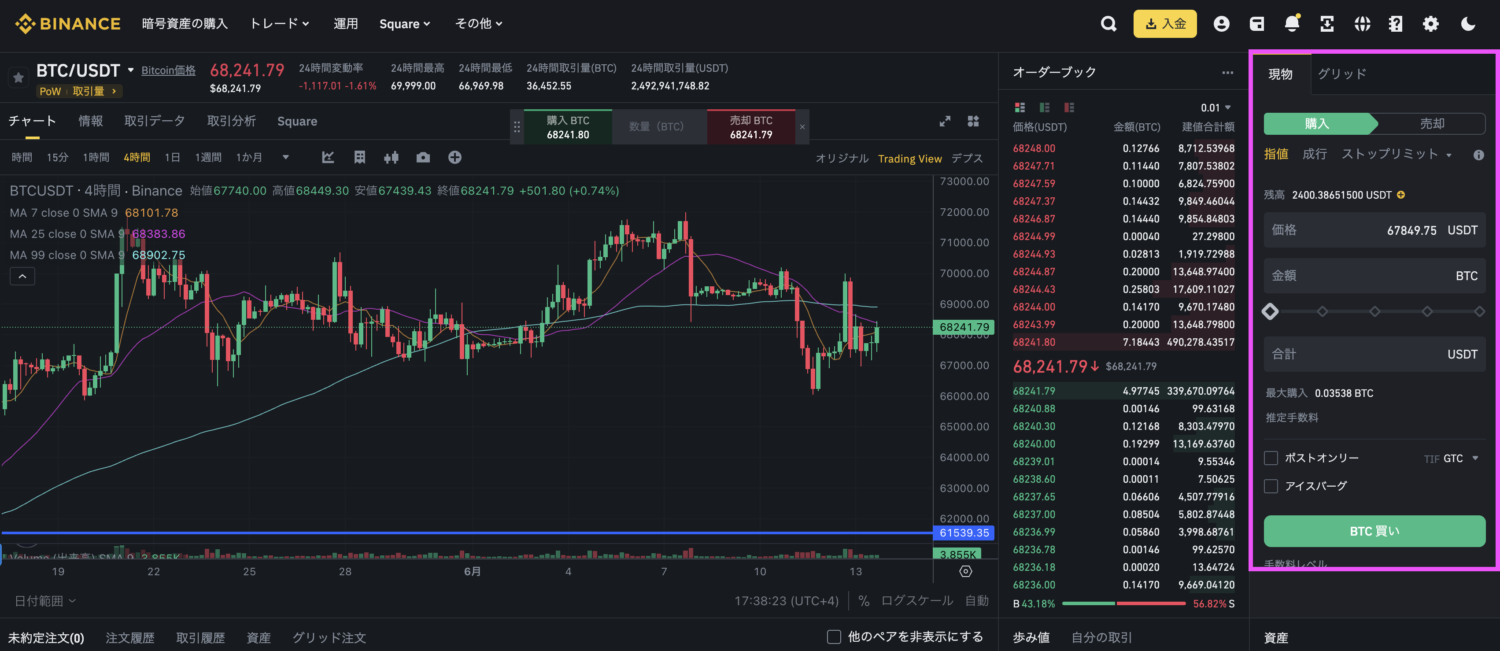
Task: Open the chart settings gear near time axis
Action: [x=965, y=571]
